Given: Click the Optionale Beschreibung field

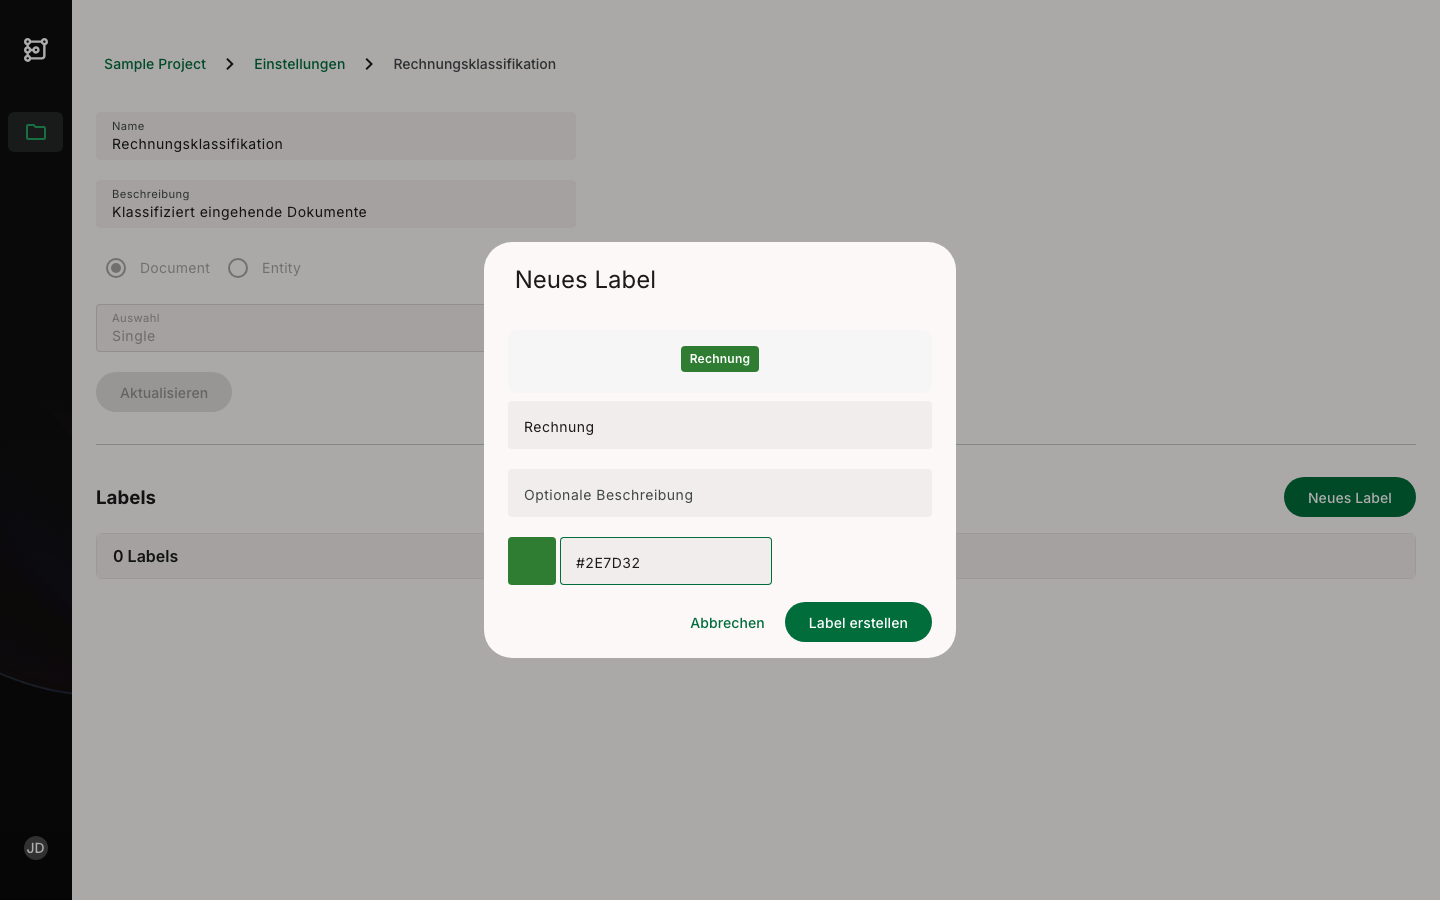Looking at the screenshot, I should point(719,493).
